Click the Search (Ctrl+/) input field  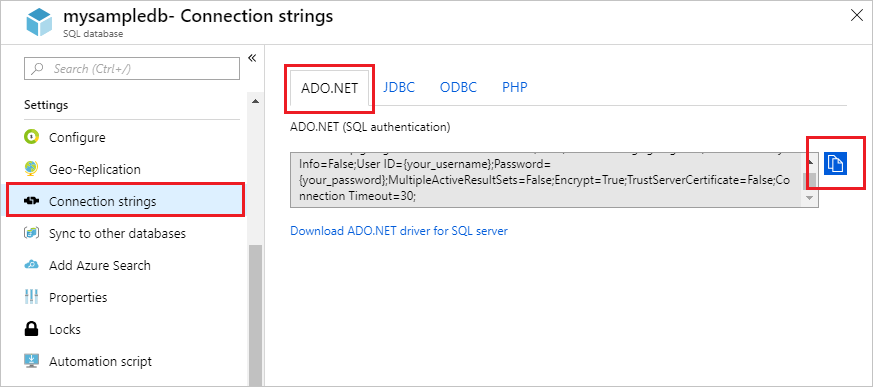132,68
